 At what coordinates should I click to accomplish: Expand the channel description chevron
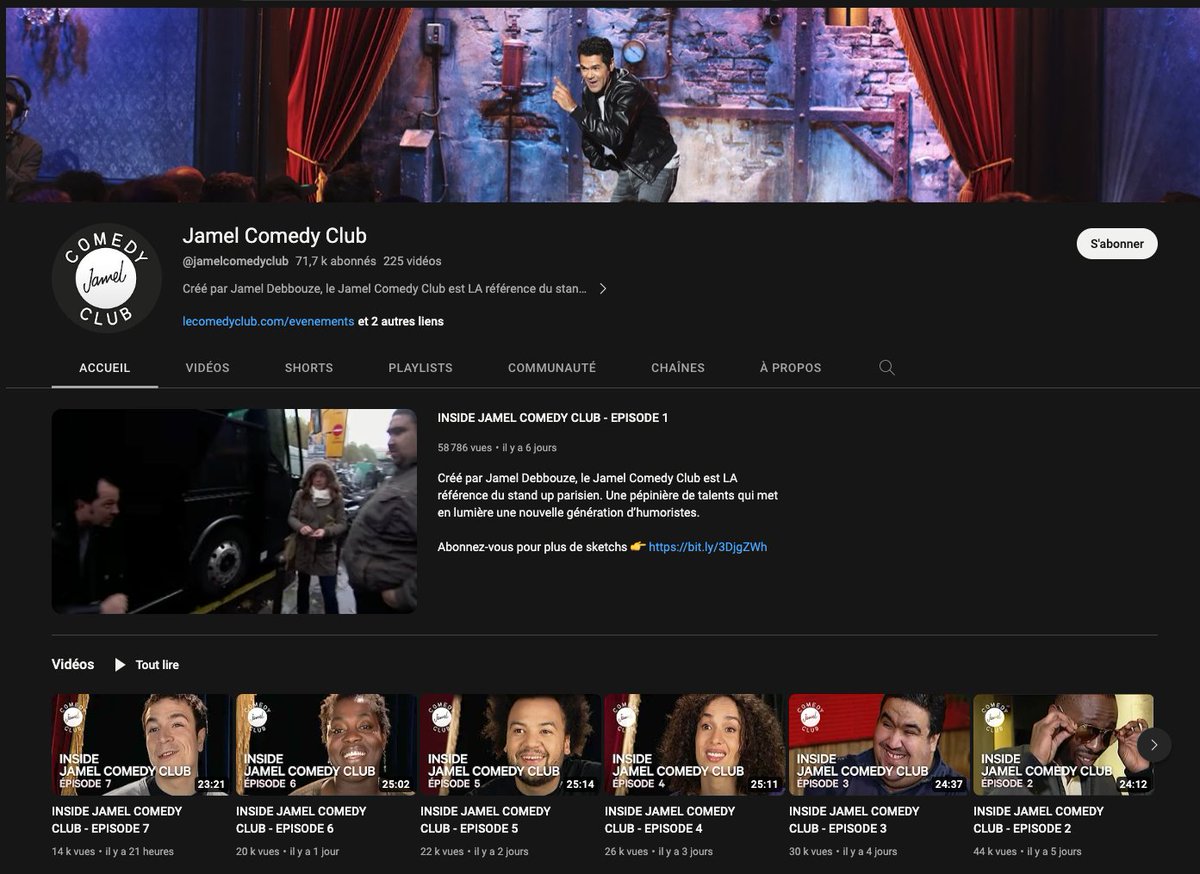[602, 289]
